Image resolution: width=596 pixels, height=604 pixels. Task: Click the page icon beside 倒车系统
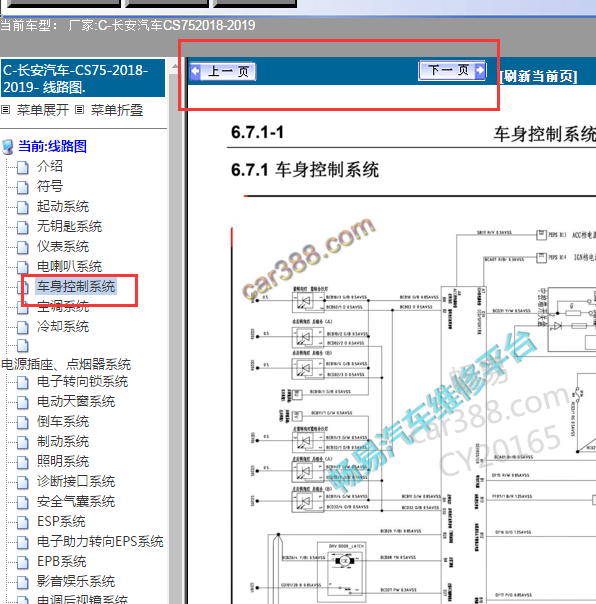tap(23, 423)
